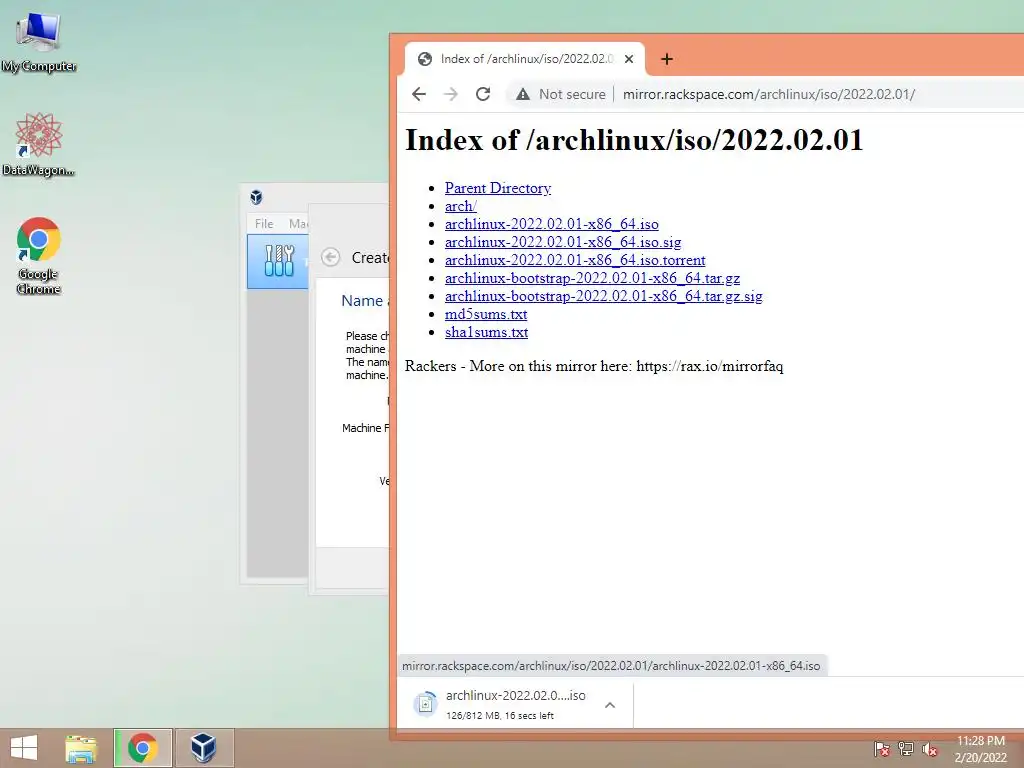The width and height of the screenshot is (1024, 768).
Task: Open archlinux-2022.02.01-x86_64.iso.sig link
Action: (562, 242)
